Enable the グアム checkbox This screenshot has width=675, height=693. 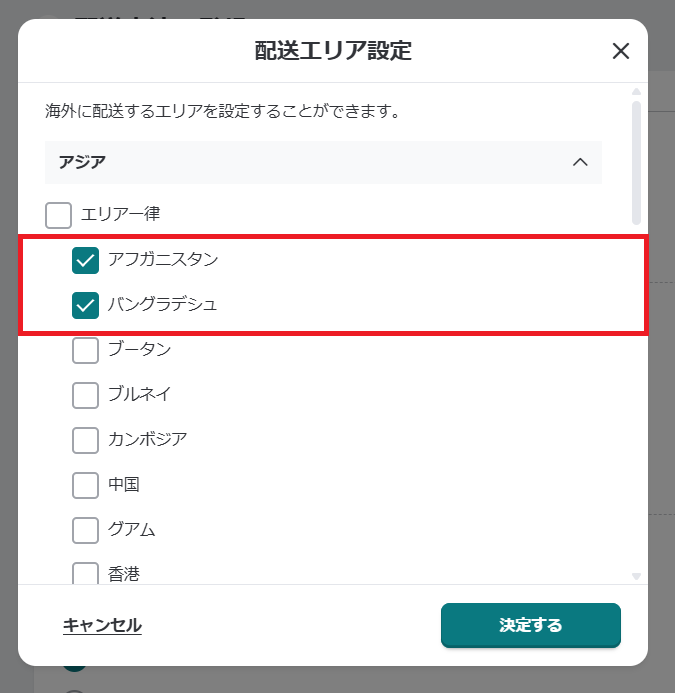(86, 529)
